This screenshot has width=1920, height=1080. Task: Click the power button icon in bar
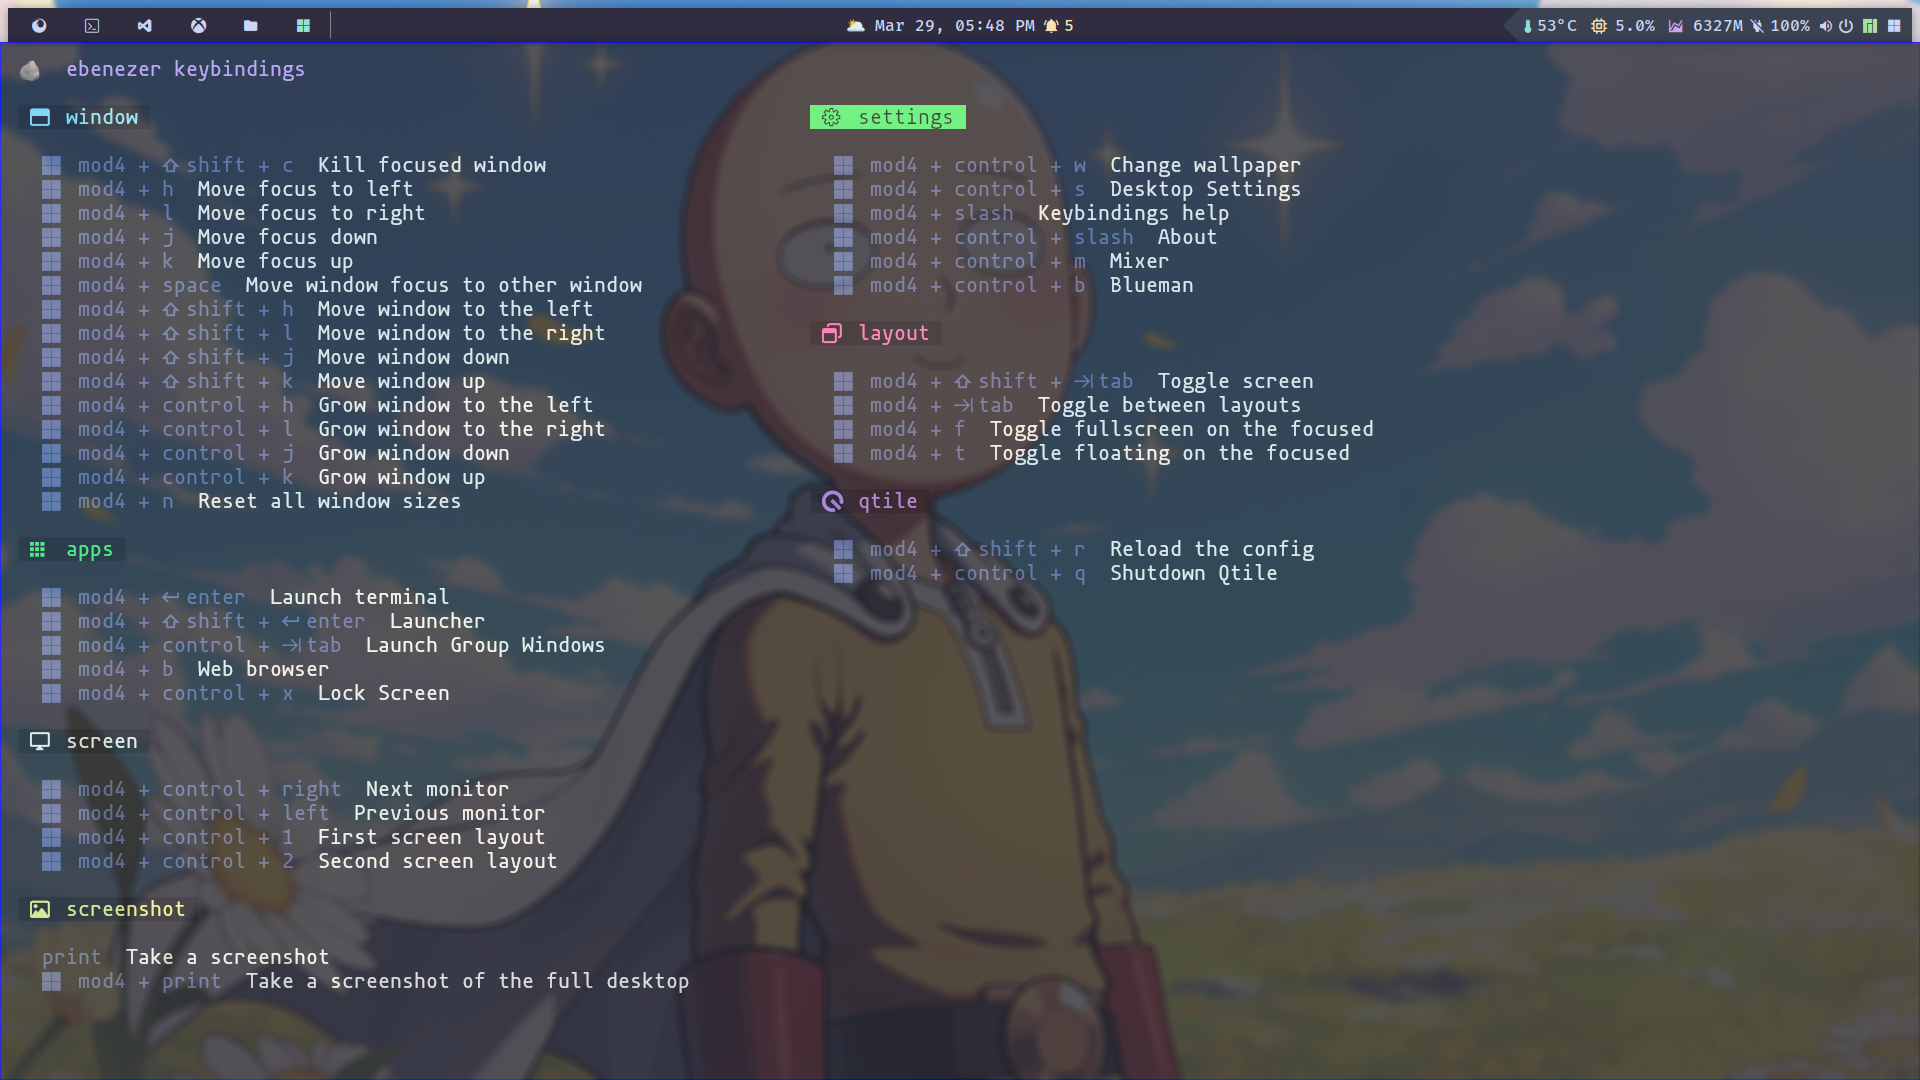(1846, 26)
